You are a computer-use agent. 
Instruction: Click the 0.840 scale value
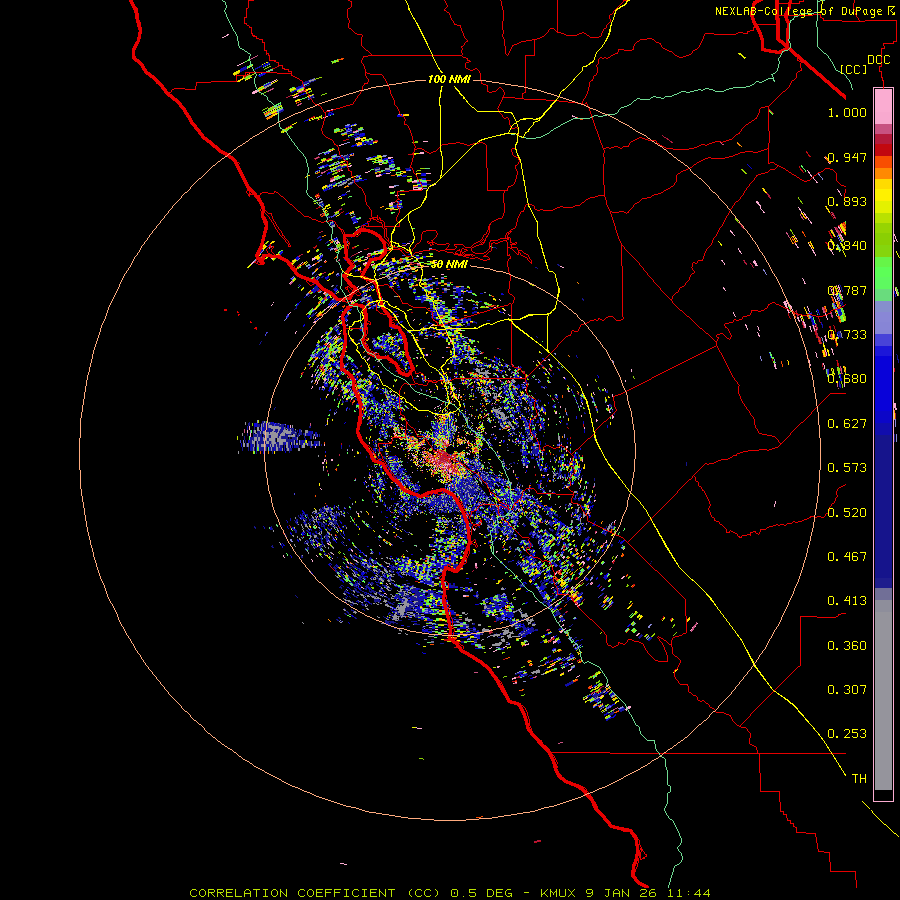(x=847, y=246)
